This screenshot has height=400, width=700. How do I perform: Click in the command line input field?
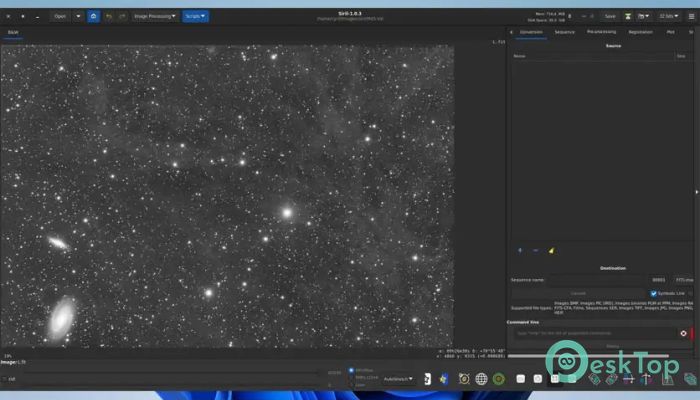point(595,333)
